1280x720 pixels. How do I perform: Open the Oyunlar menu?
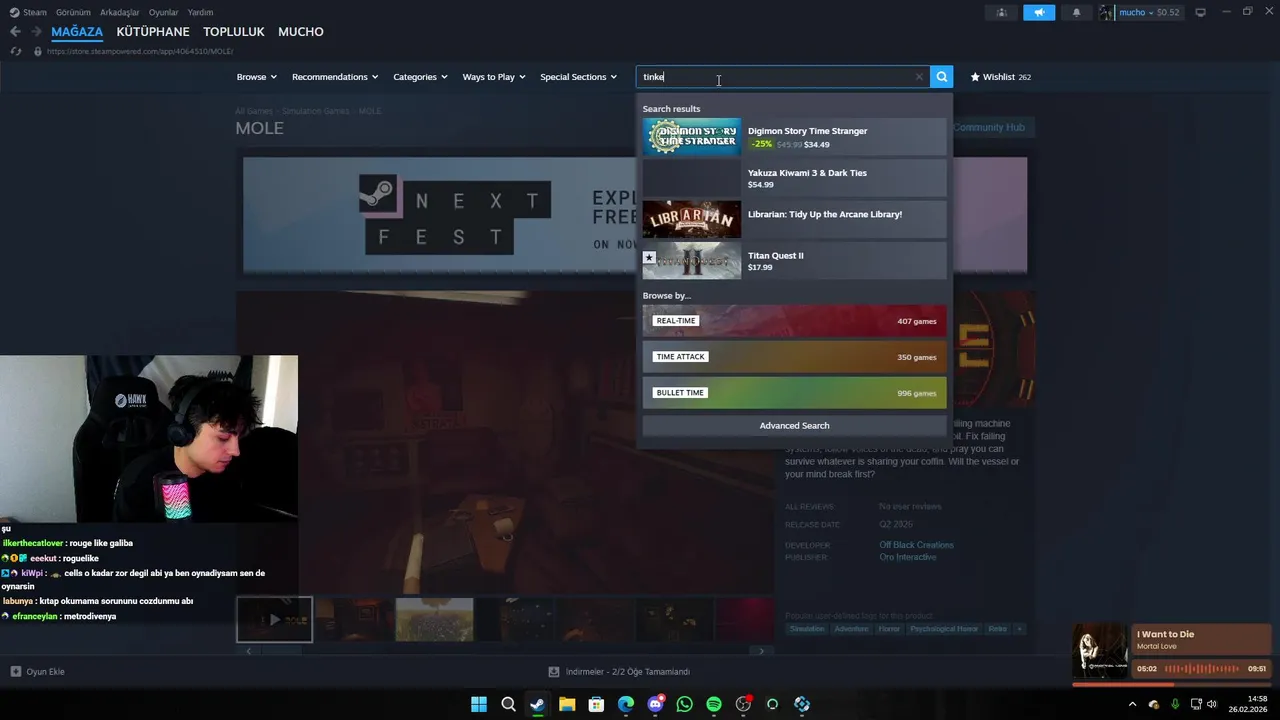(164, 12)
